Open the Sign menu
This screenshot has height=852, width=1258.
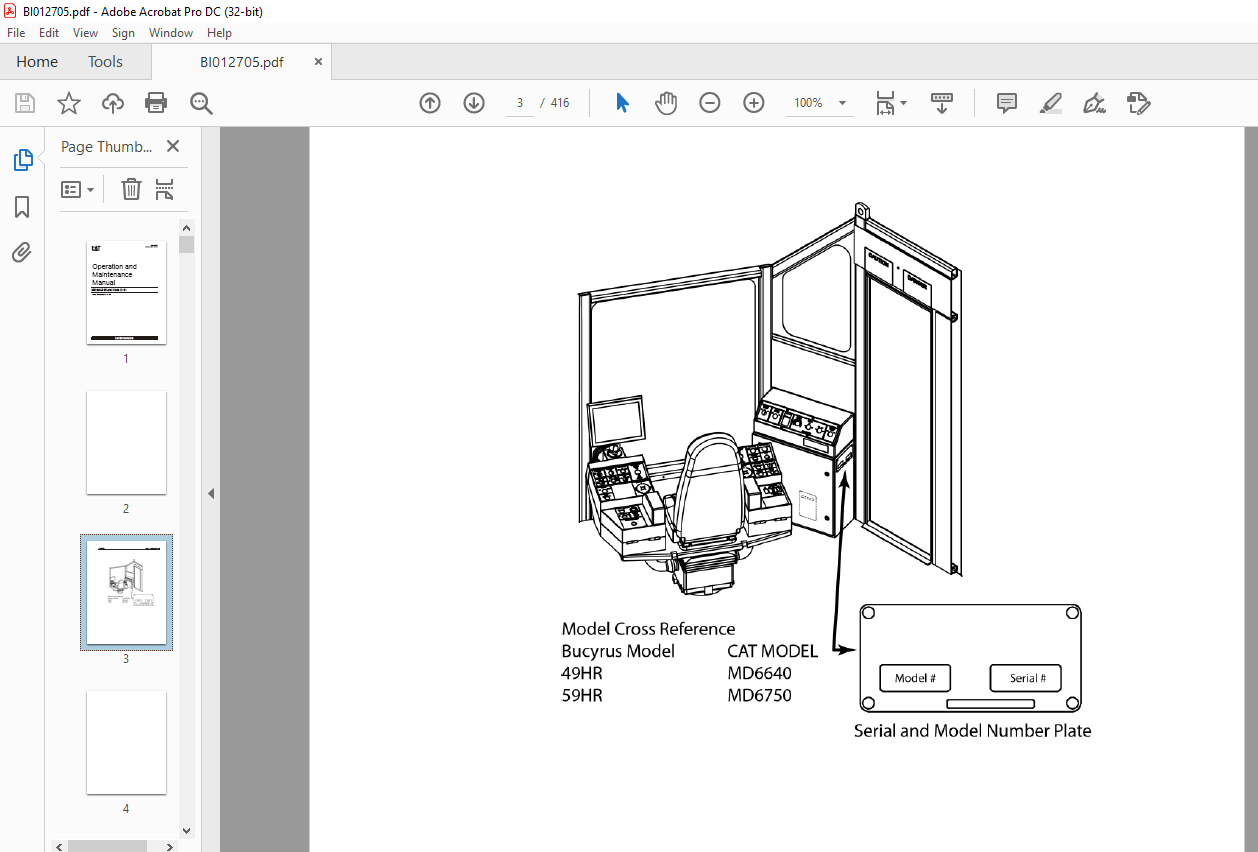[x=123, y=33]
